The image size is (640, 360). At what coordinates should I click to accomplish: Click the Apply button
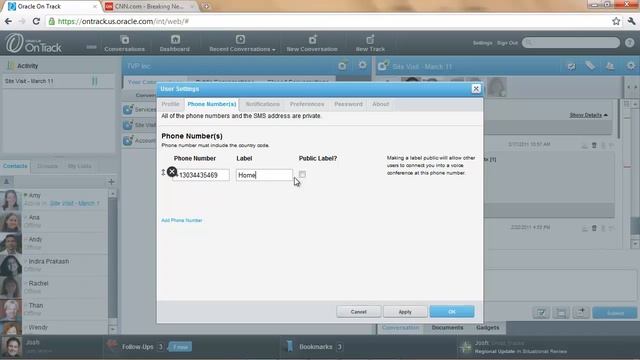click(x=405, y=312)
